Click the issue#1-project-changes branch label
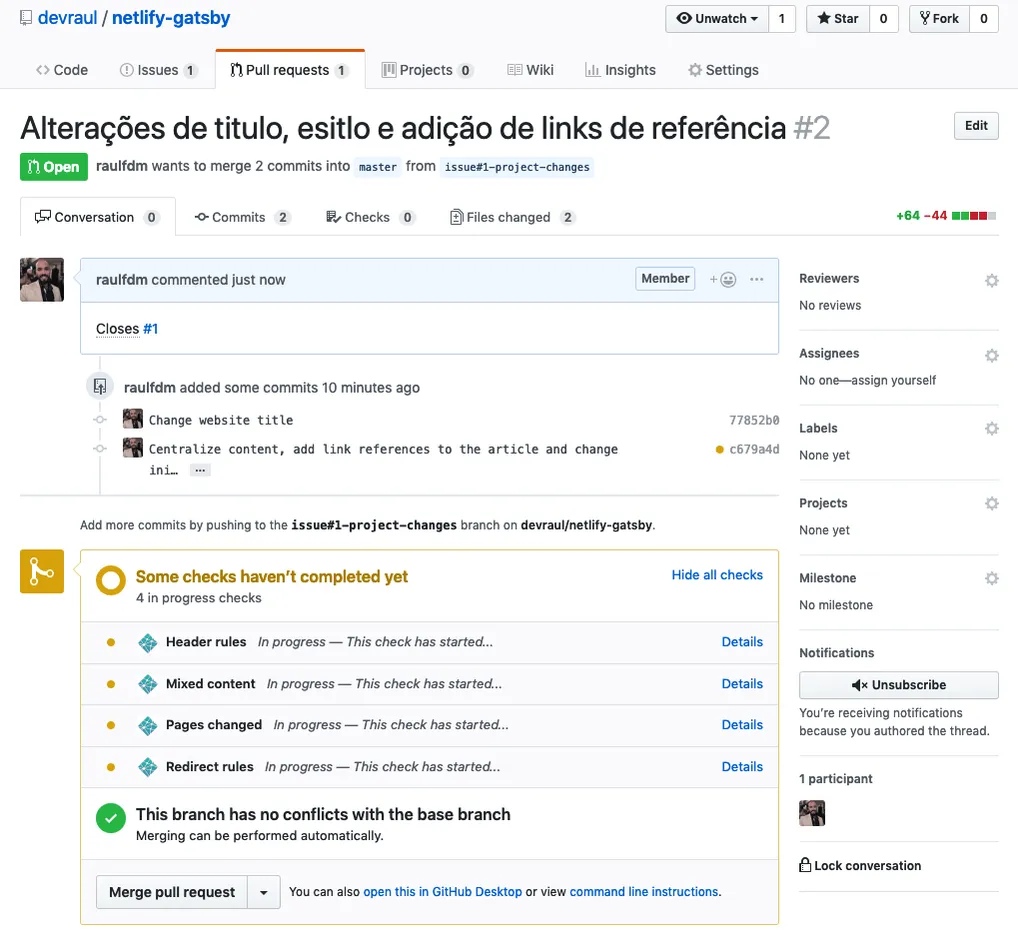 click(x=517, y=167)
